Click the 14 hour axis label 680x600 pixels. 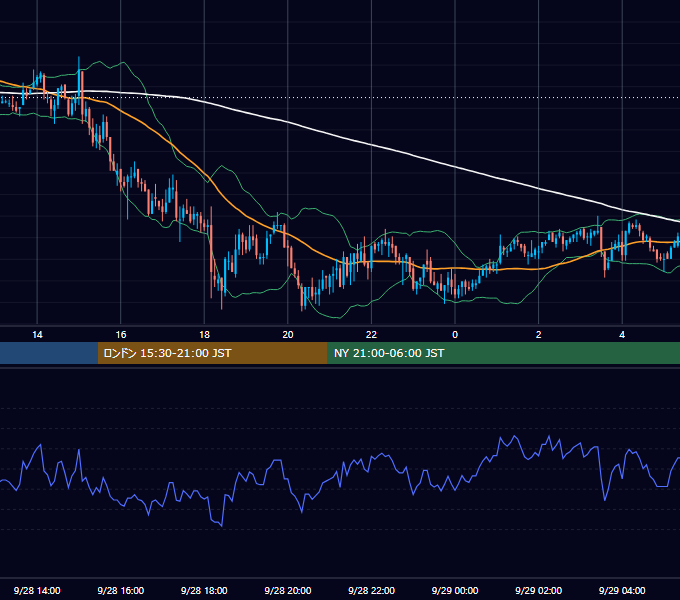click(x=37, y=335)
